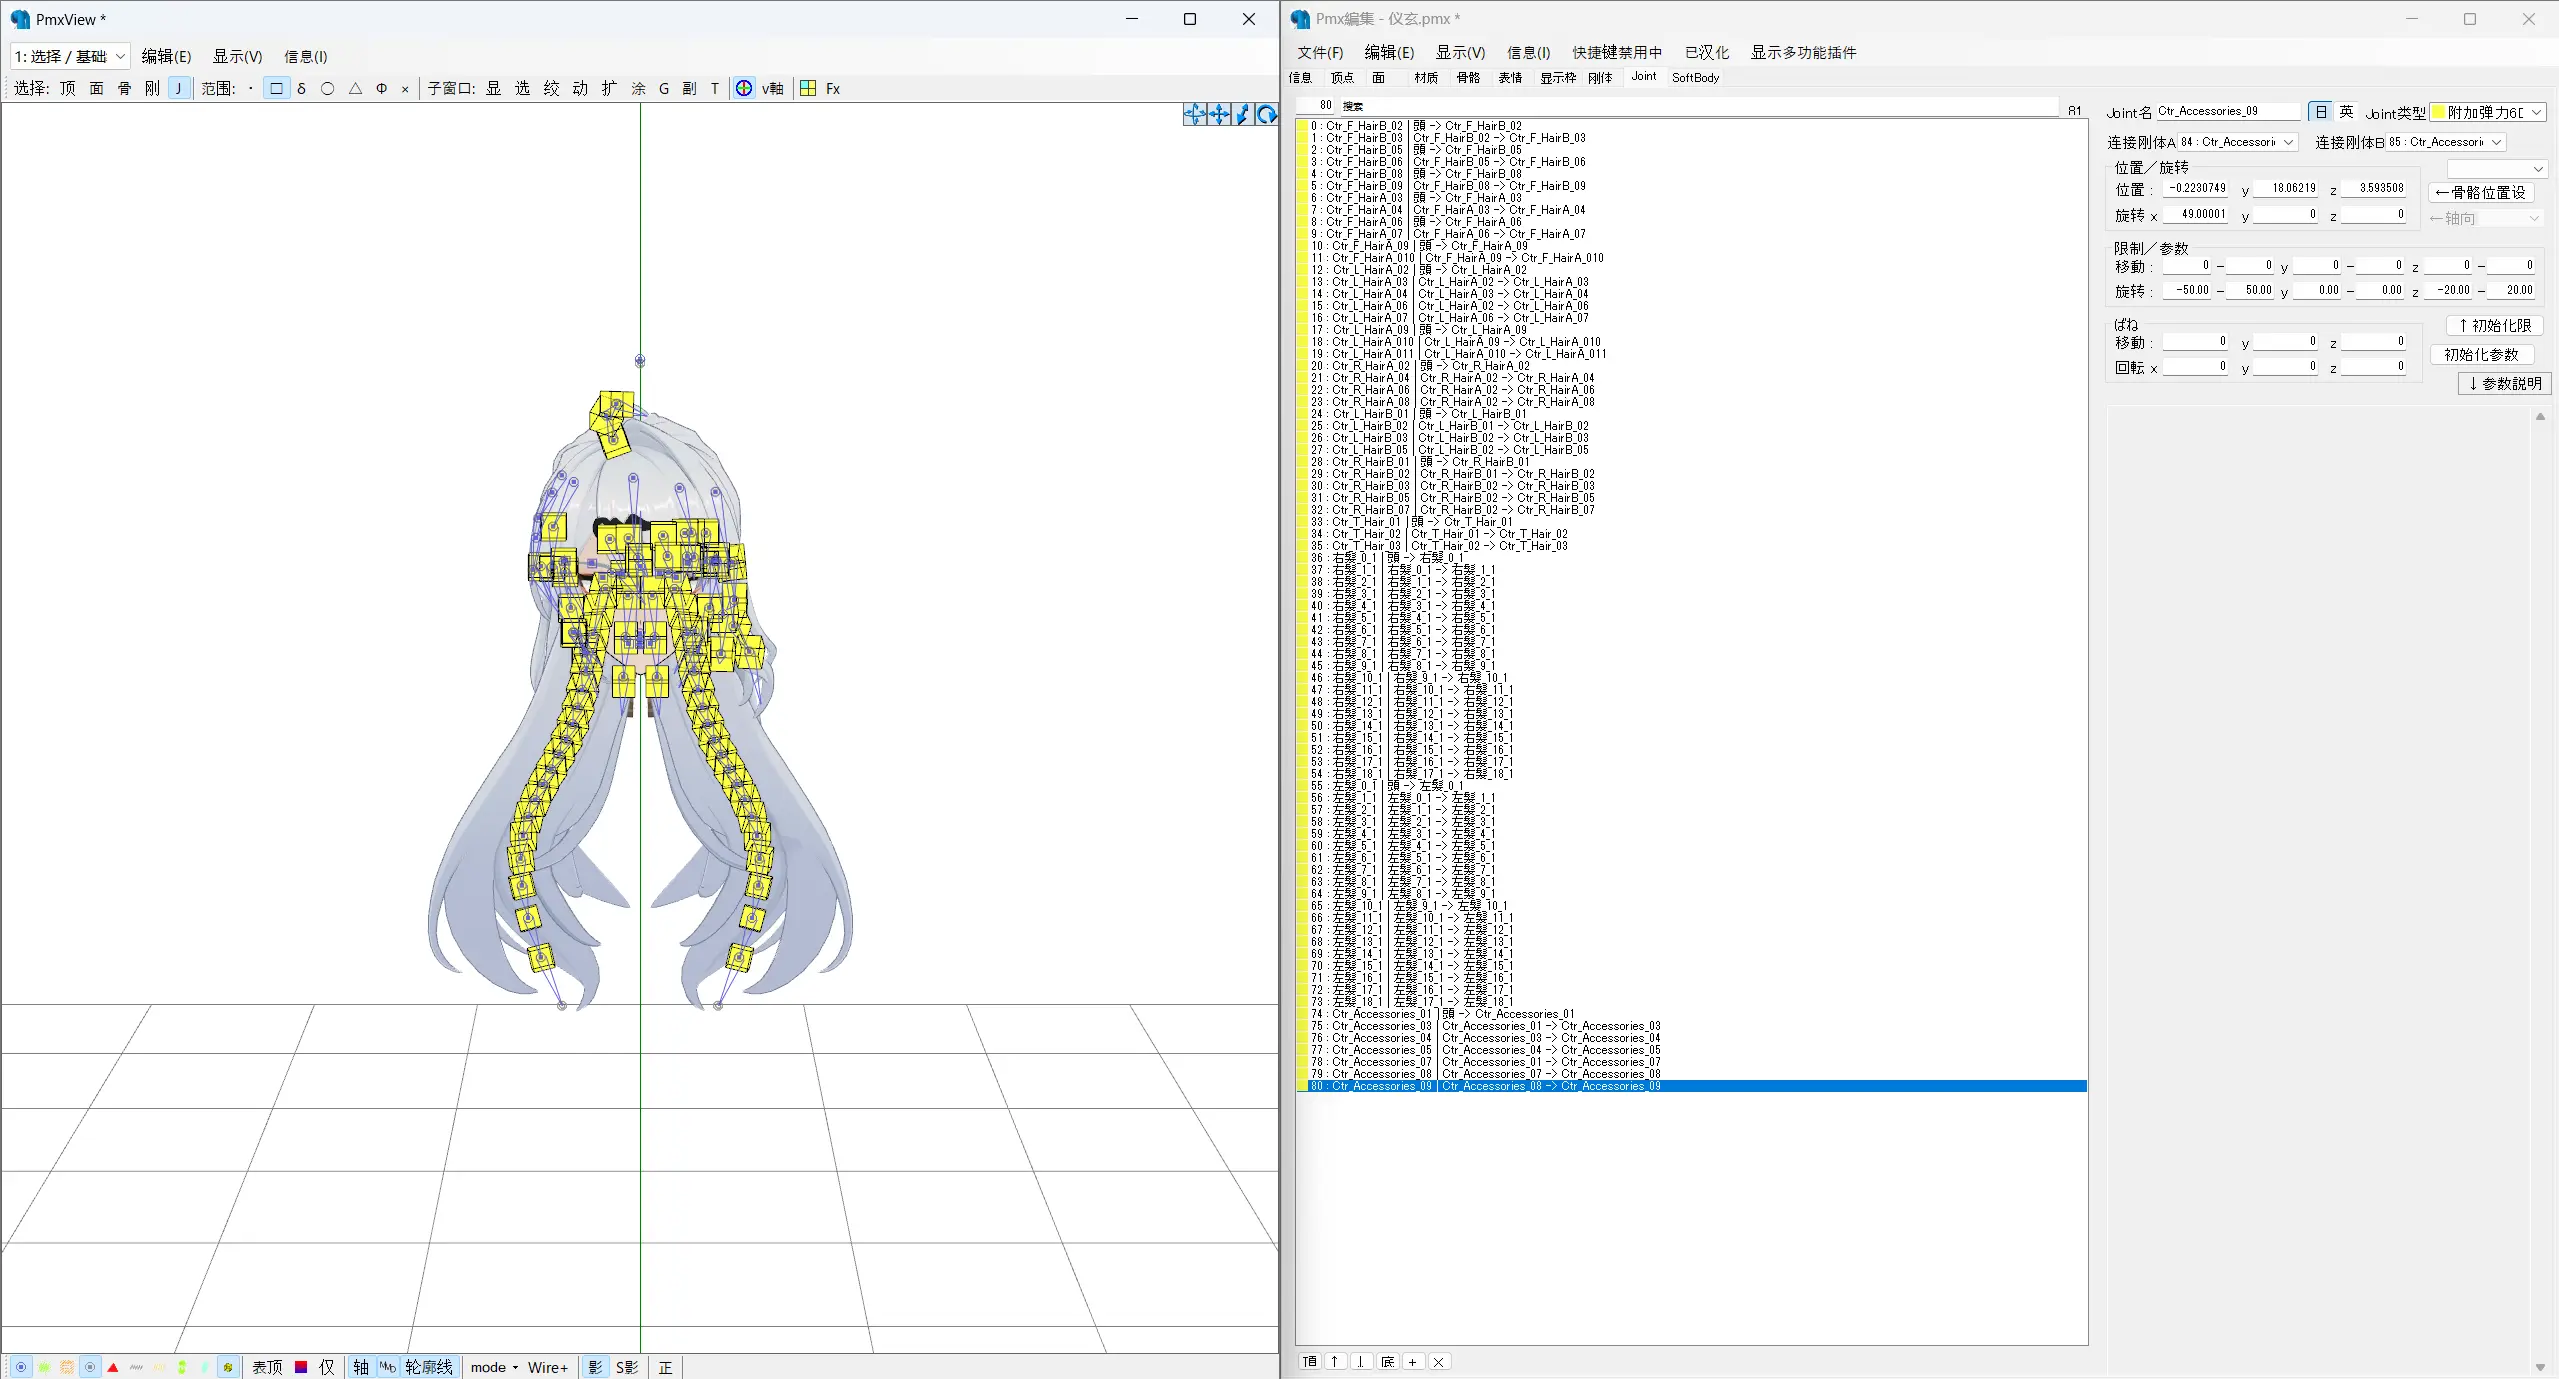
Task: Select the triangle range selection shape
Action: click(355, 89)
